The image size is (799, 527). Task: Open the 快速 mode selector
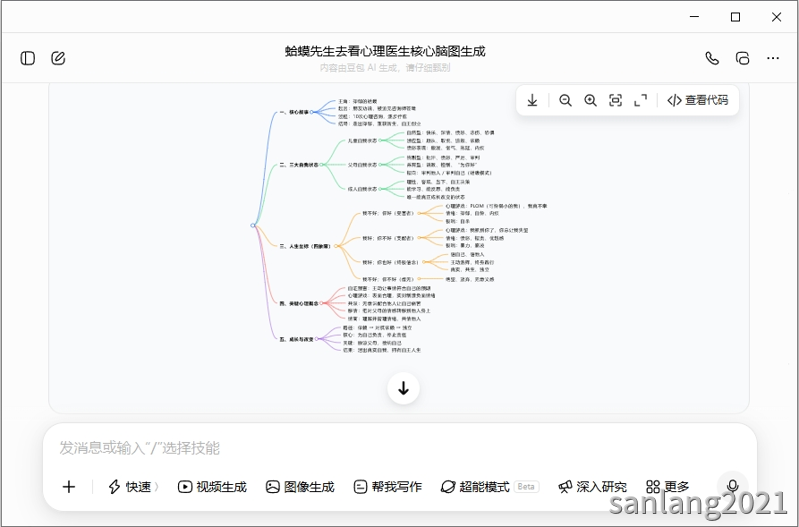134,487
